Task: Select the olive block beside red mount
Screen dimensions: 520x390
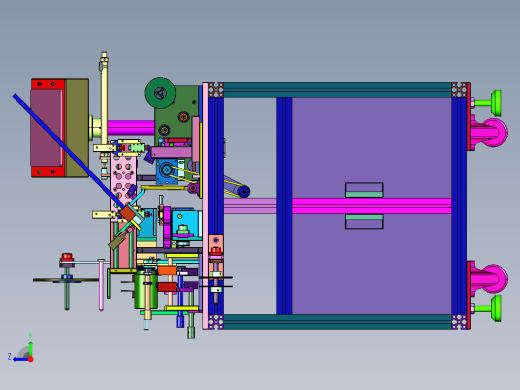Action: (77, 128)
